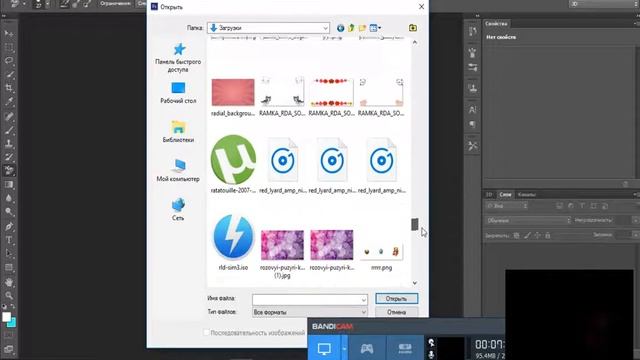Switch to the Каналы channels tab
Screen dimensions: 640x360
pos(527,194)
